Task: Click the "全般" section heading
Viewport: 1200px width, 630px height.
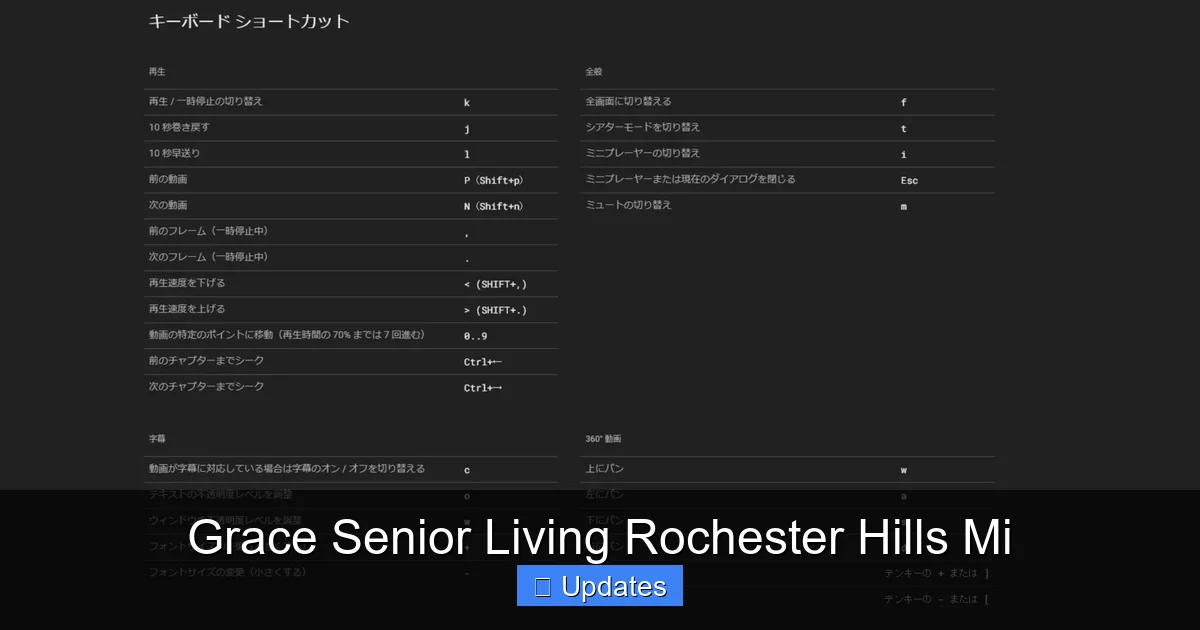Action: (594, 72)
